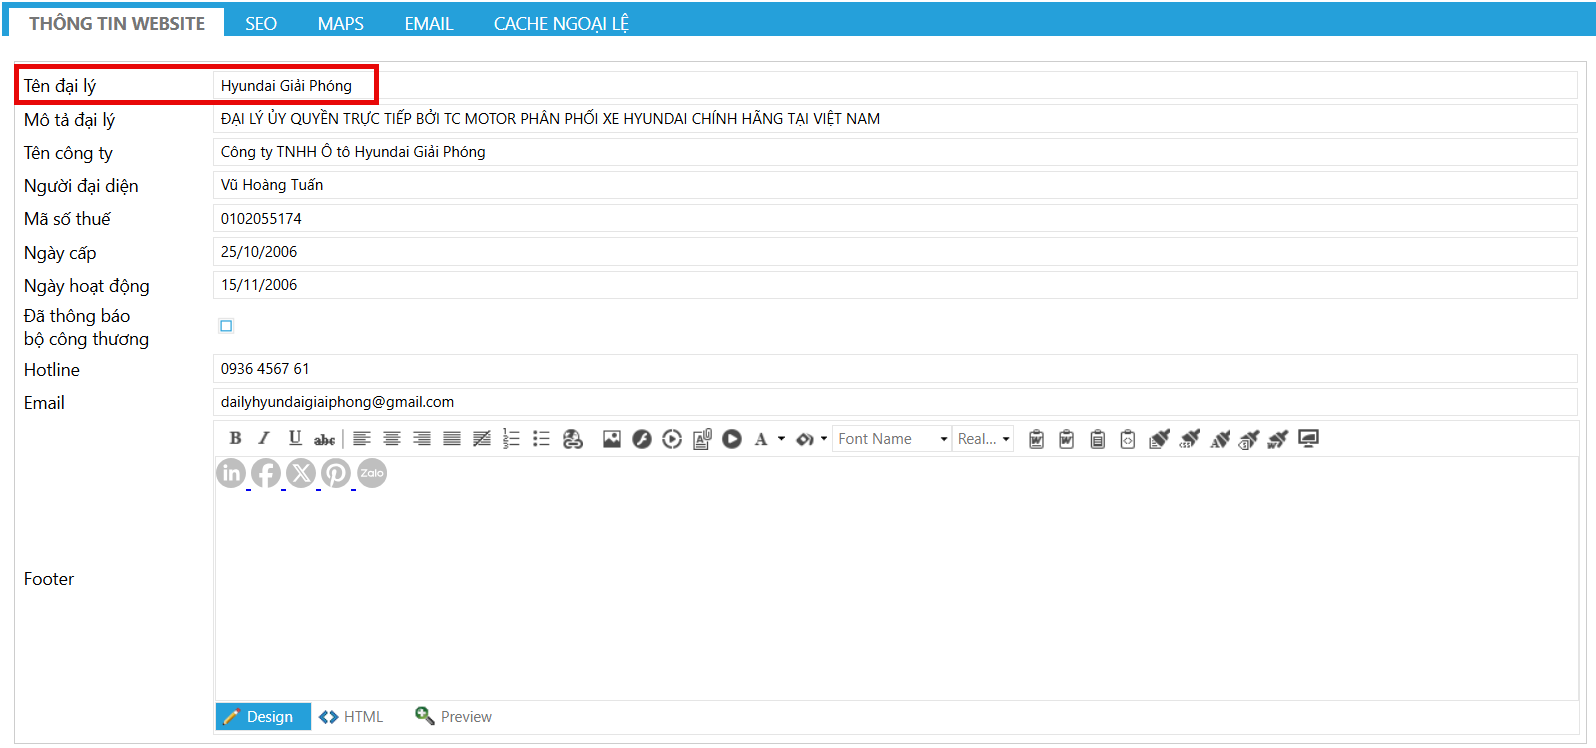
Task: Open the image manager icon
Action: [x=612, y=439]
